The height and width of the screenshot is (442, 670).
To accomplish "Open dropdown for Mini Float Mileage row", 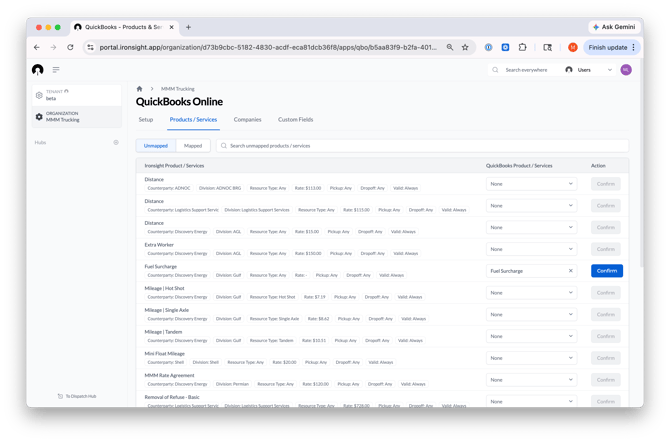I will click(x=532, y=358).
